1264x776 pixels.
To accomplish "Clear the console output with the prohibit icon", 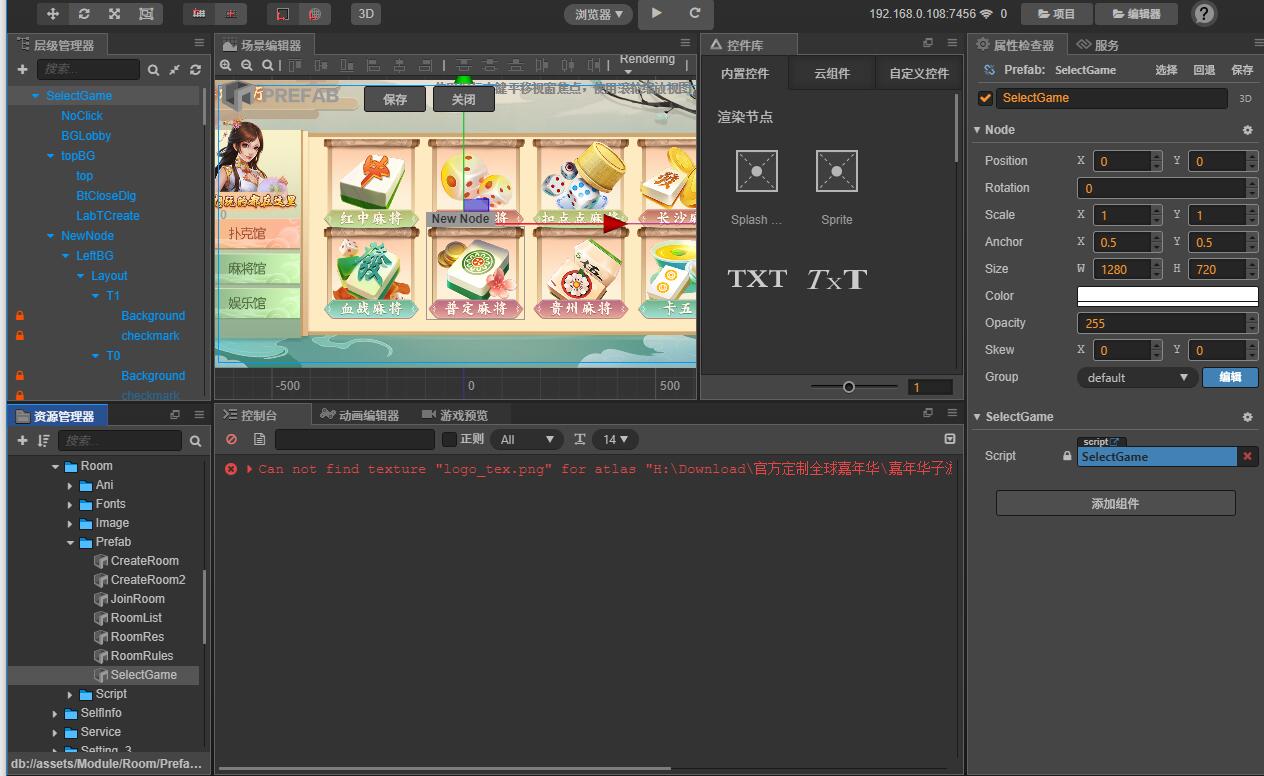I will tap(232, 439).
